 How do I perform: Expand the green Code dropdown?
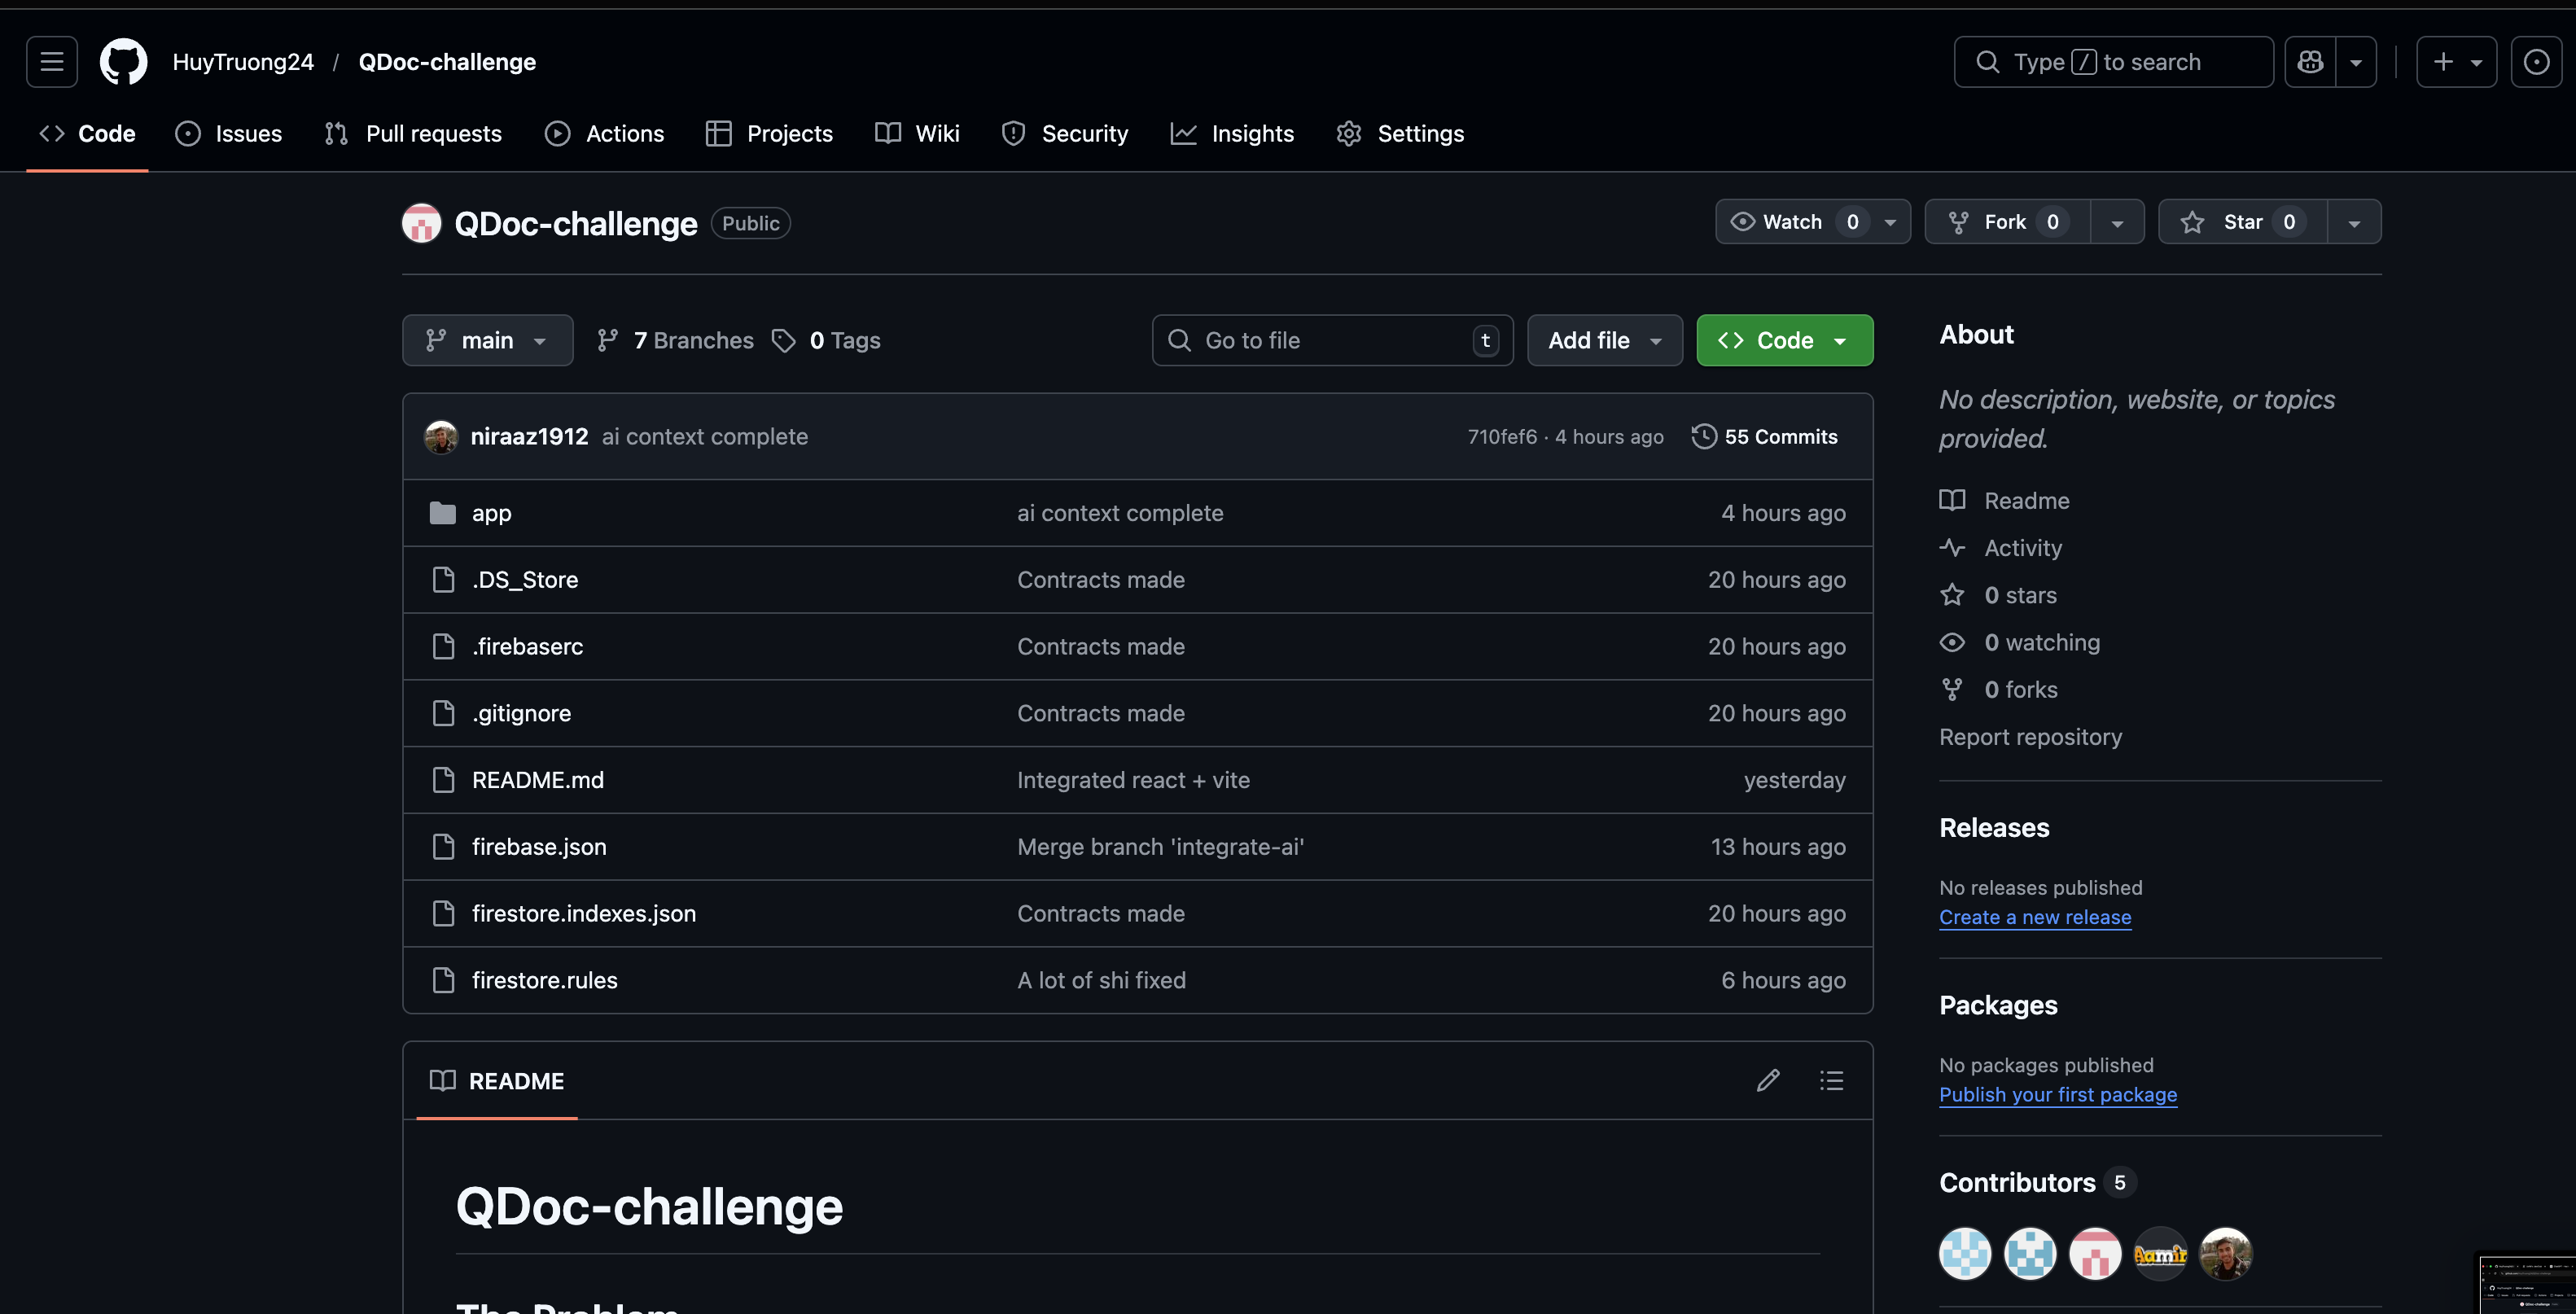tap(1784, 341)
